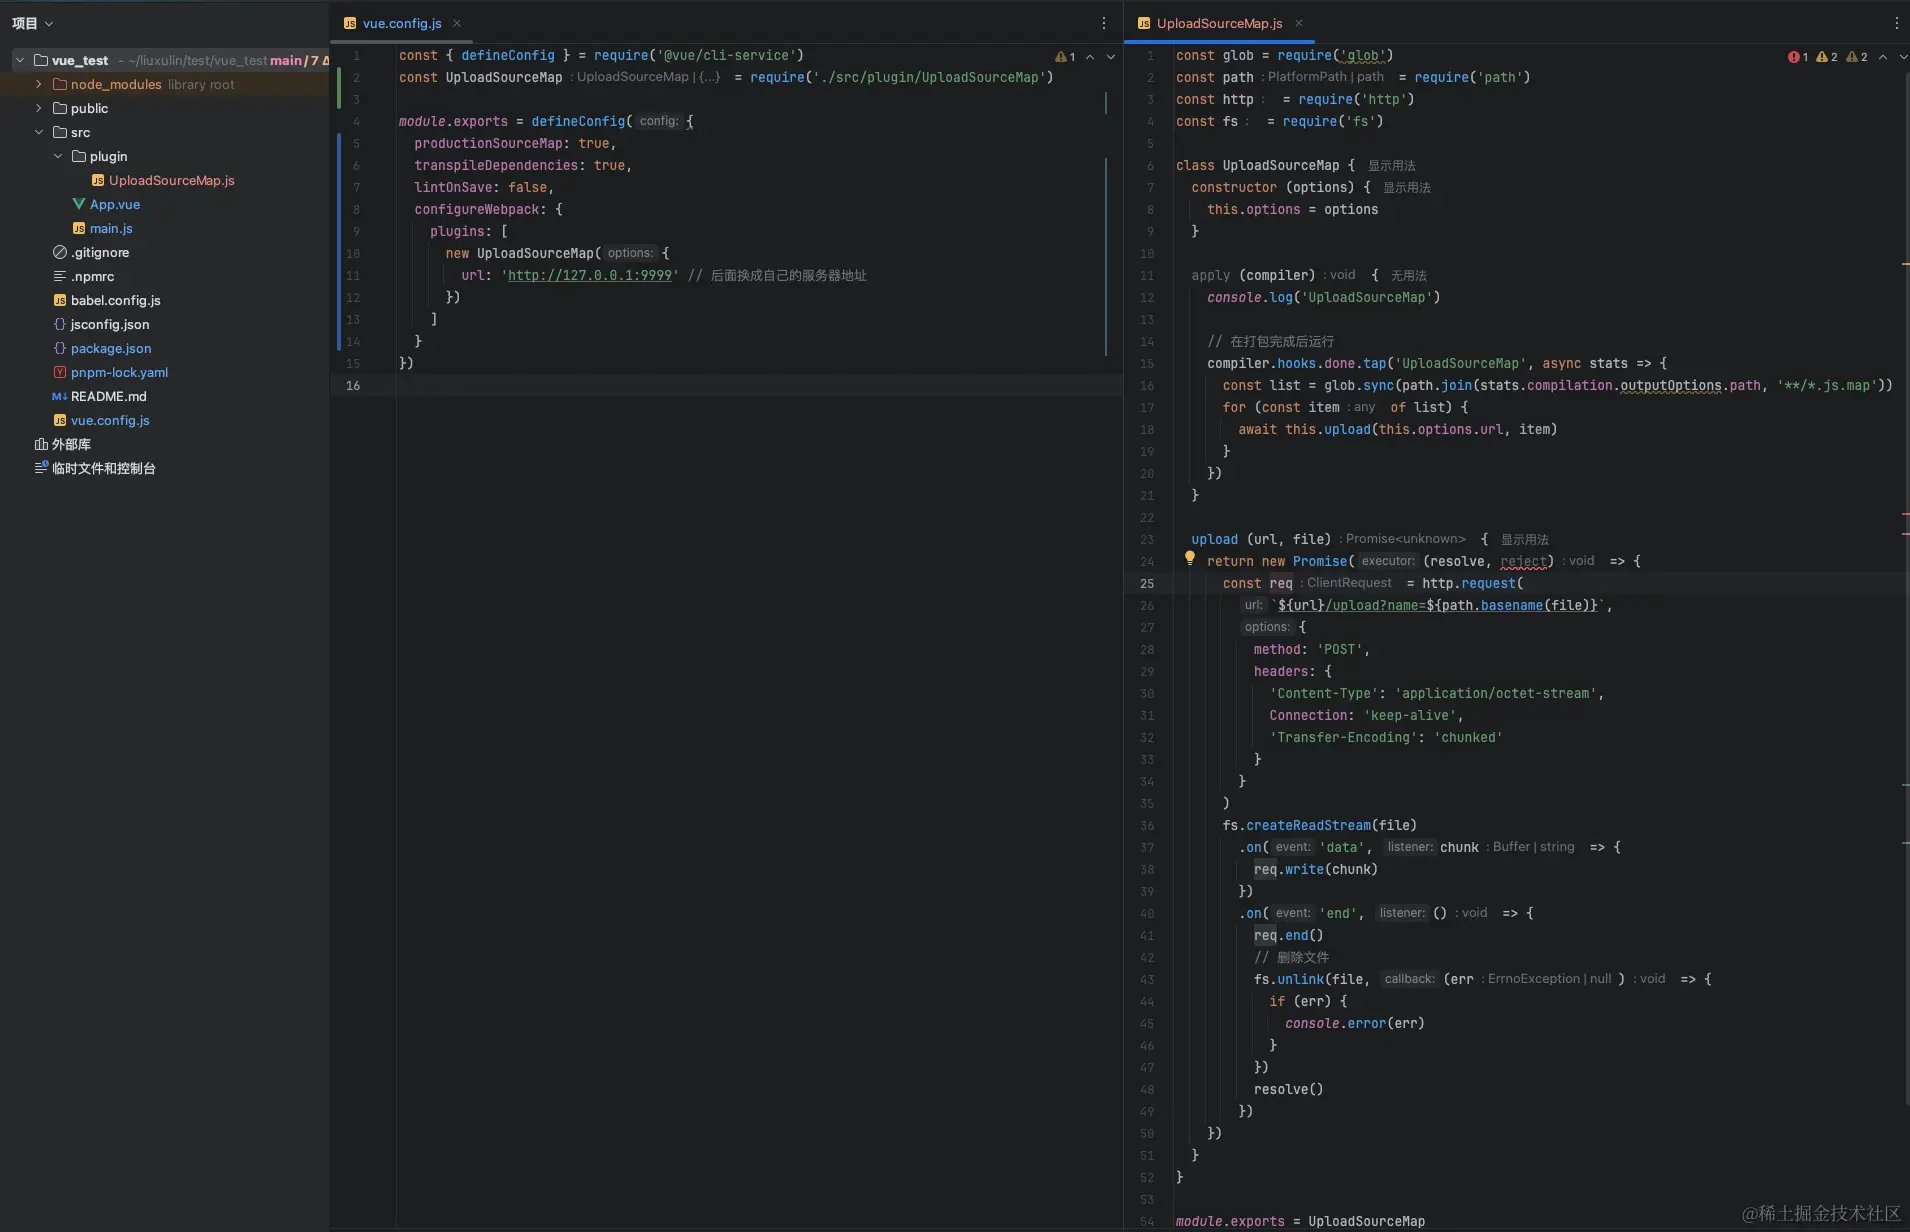Open the 项目 view dropdown

click(x=32, y=23)
